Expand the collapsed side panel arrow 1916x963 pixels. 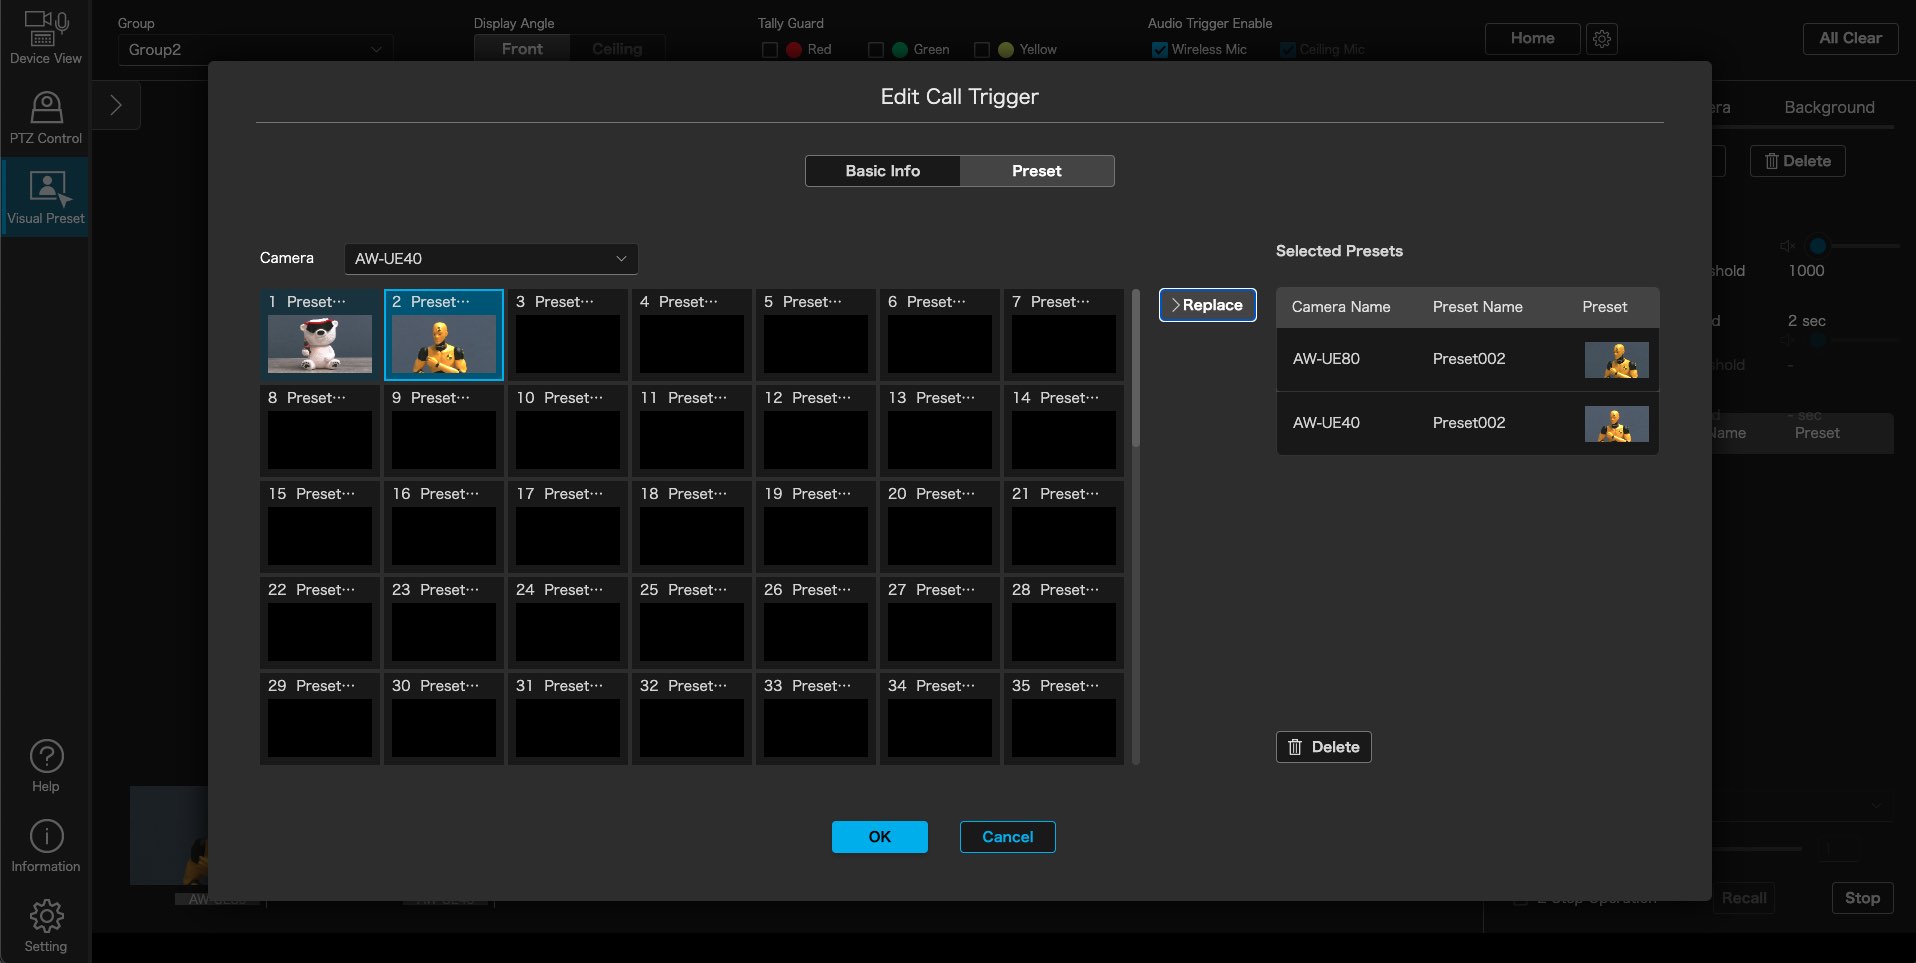(116, 105)
